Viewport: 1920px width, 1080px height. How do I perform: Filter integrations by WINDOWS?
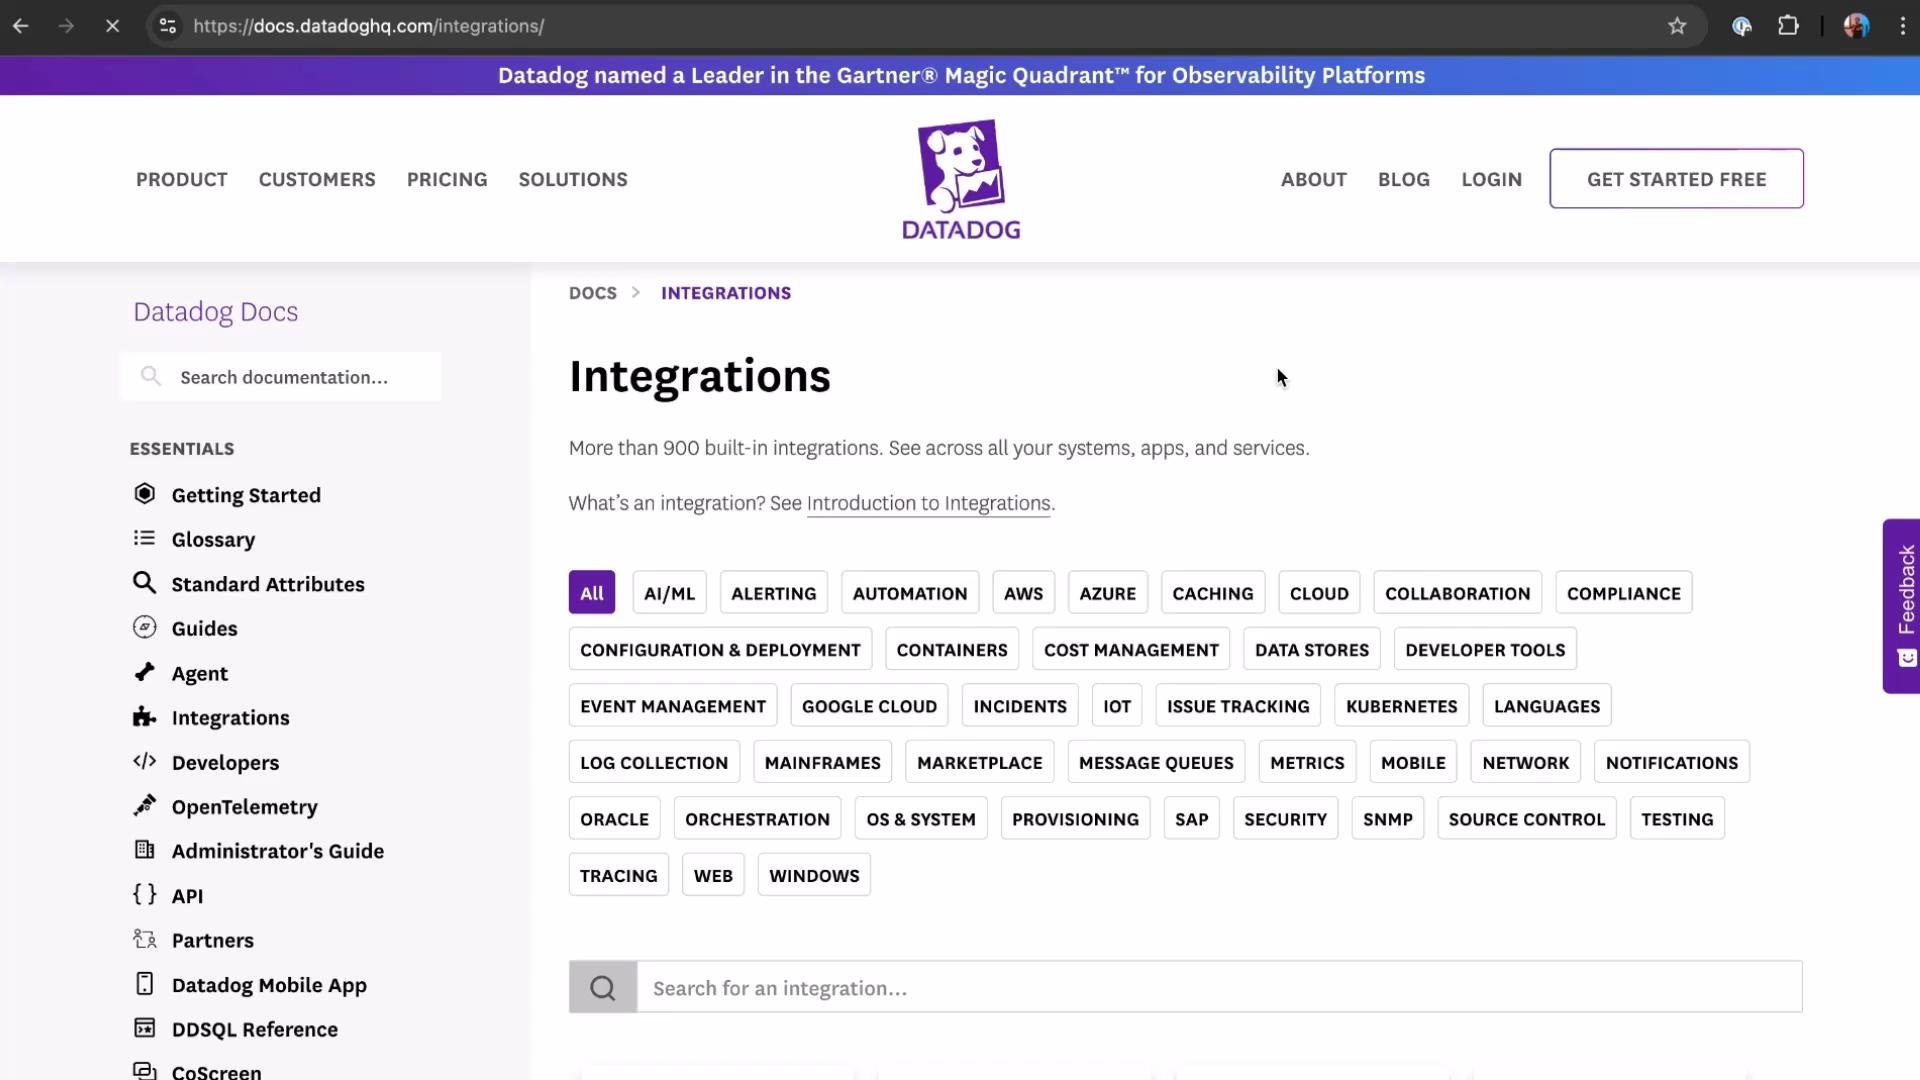click(x=814, y=876)
